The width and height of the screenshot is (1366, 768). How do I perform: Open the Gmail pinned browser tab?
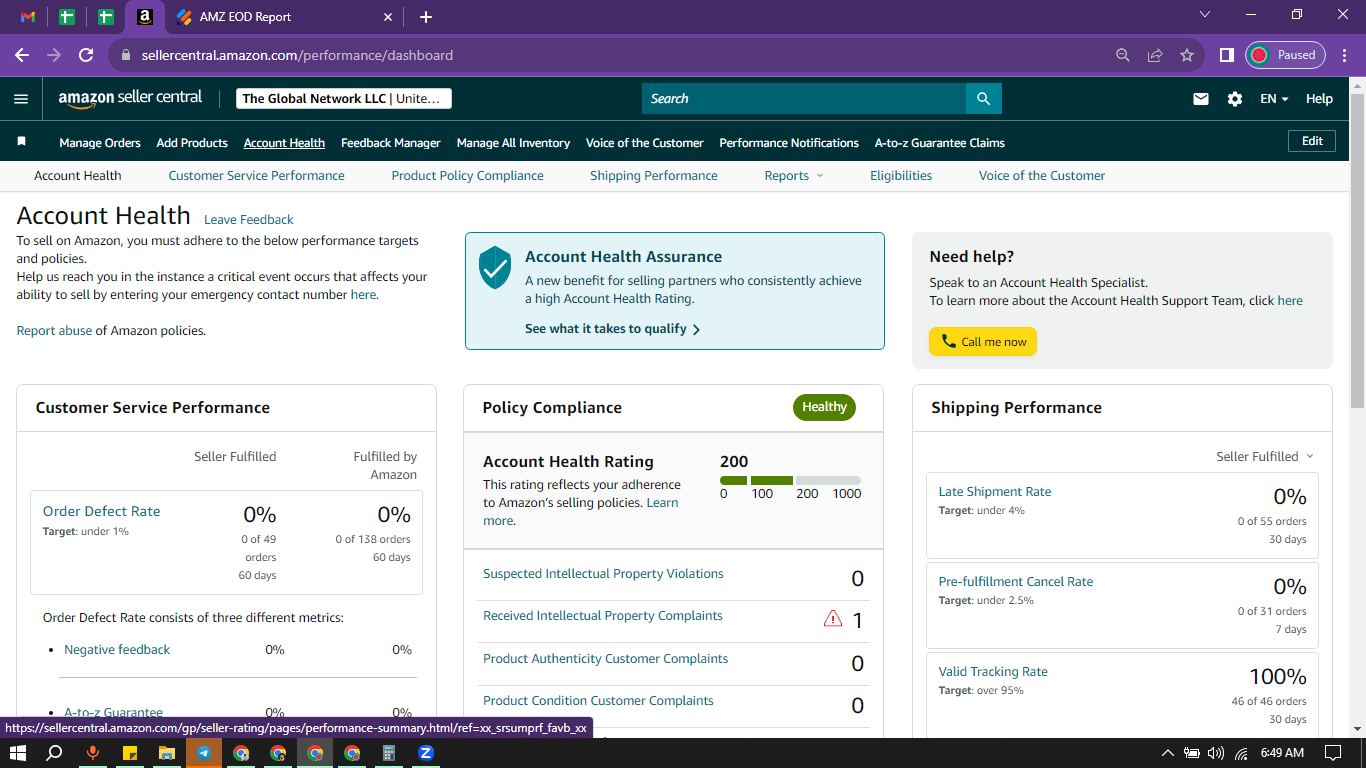(x=28, y=17)
